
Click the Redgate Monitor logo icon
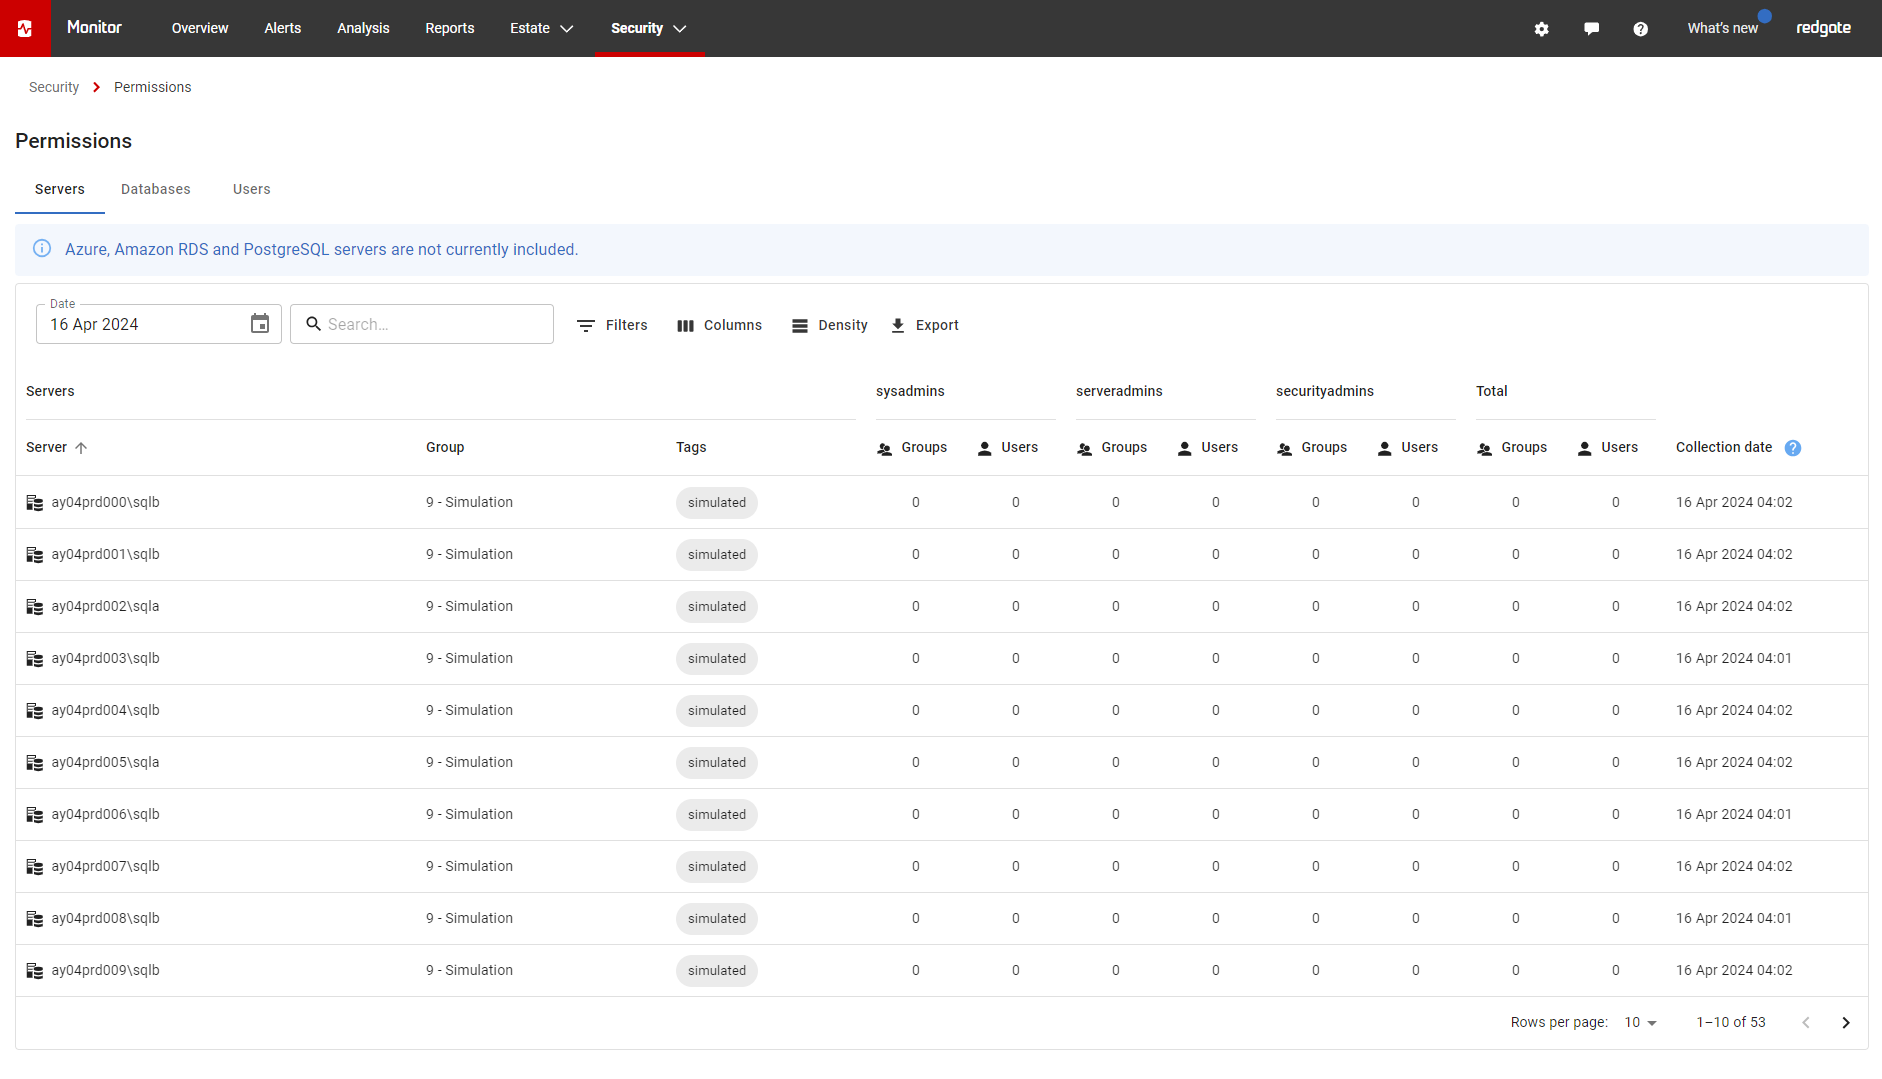click(25, 28)
